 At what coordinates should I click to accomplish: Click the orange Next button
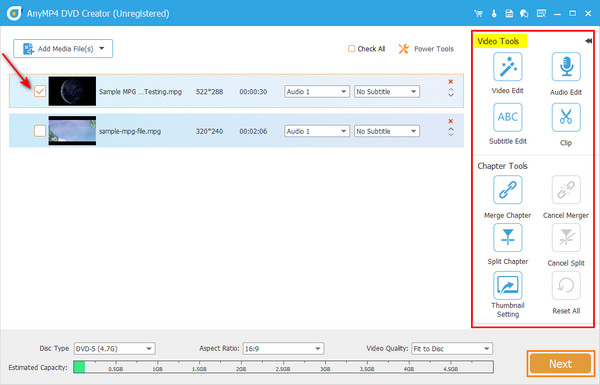[560, 364]
